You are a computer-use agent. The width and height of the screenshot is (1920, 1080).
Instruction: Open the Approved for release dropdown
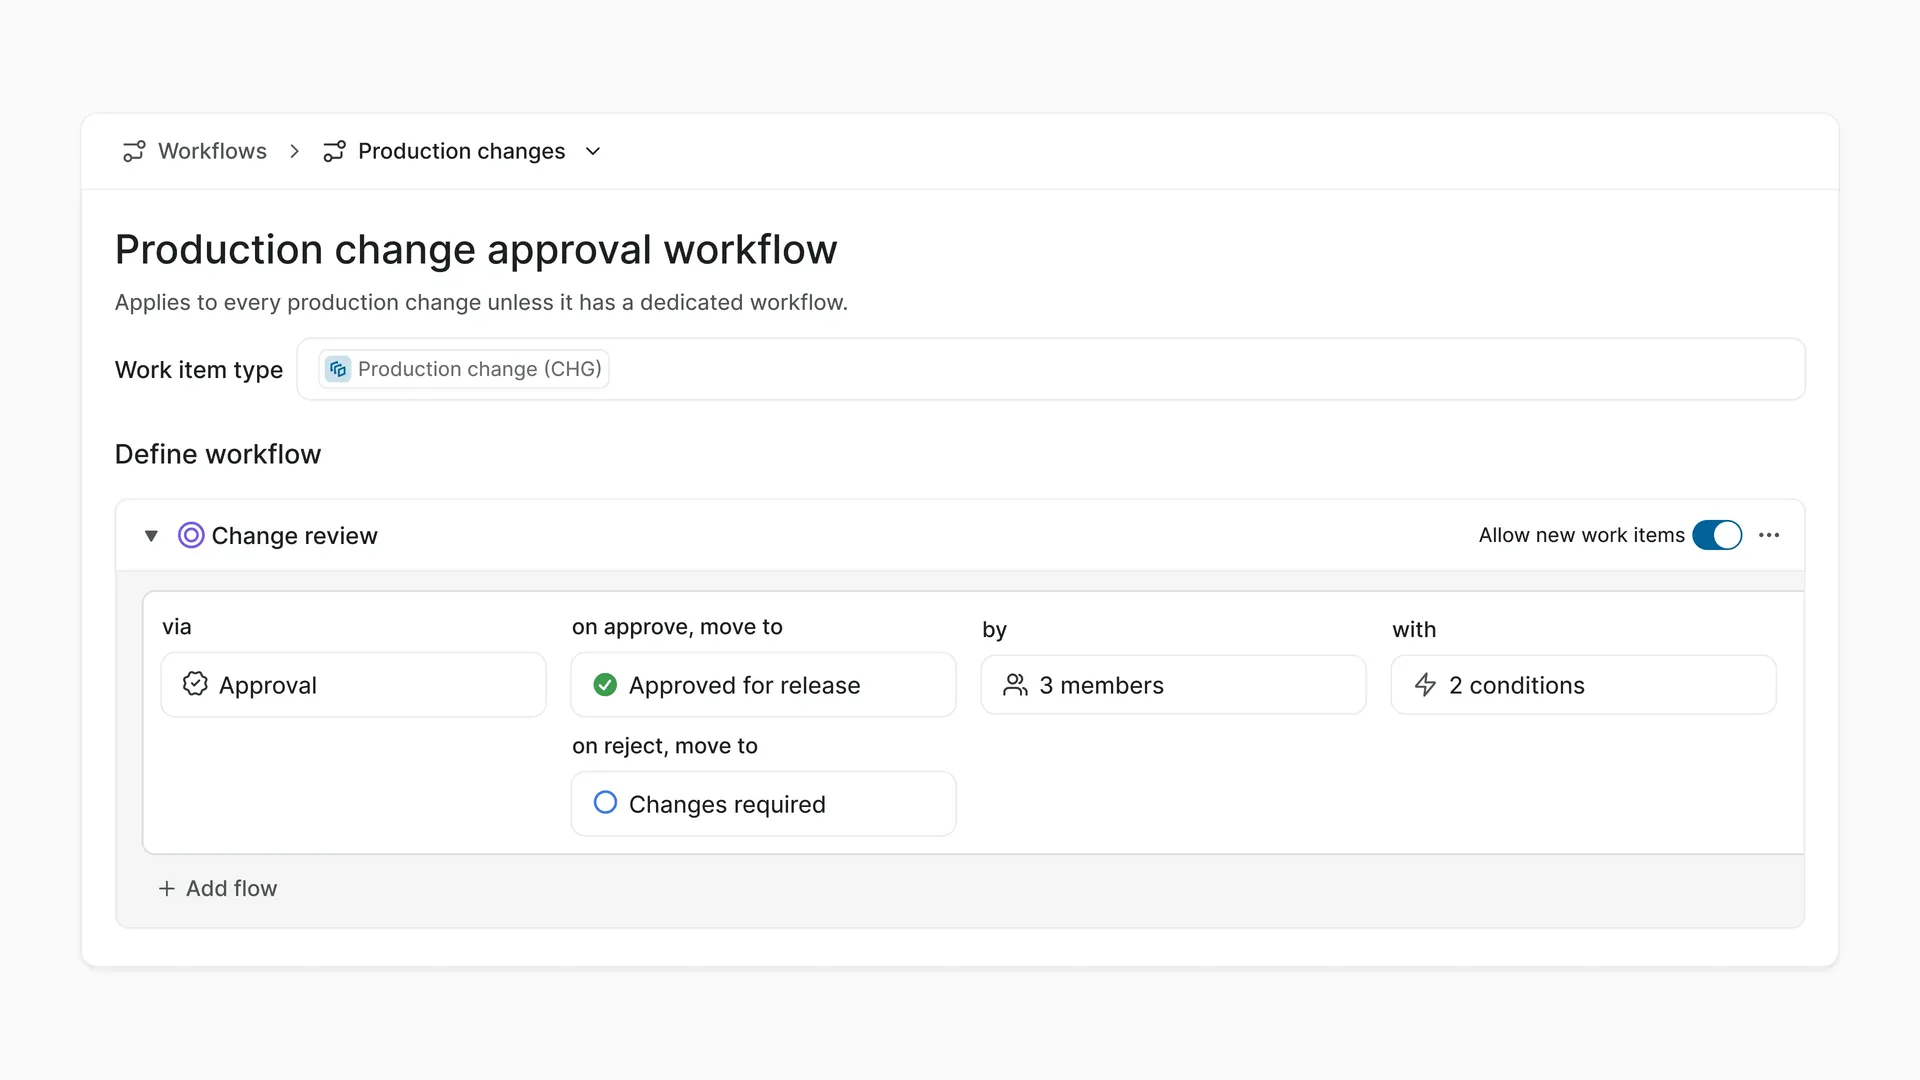pos(764,685)
